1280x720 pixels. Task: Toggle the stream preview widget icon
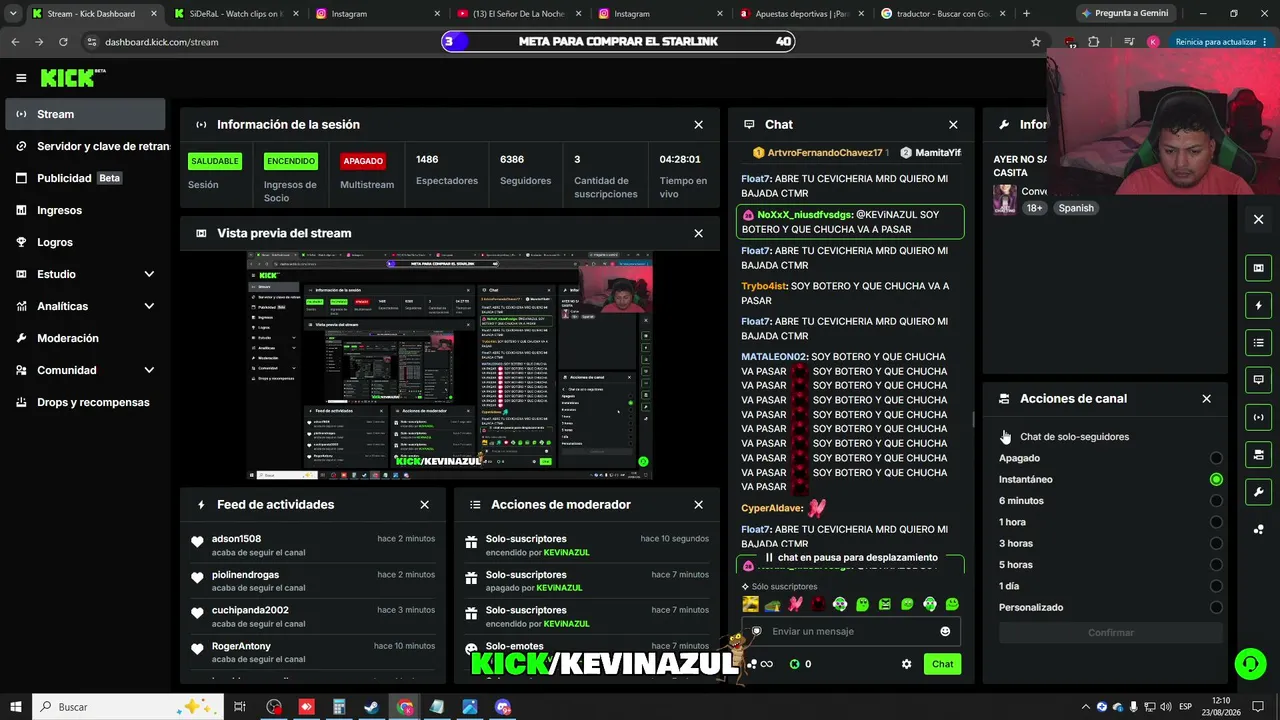pos(1258,268)
